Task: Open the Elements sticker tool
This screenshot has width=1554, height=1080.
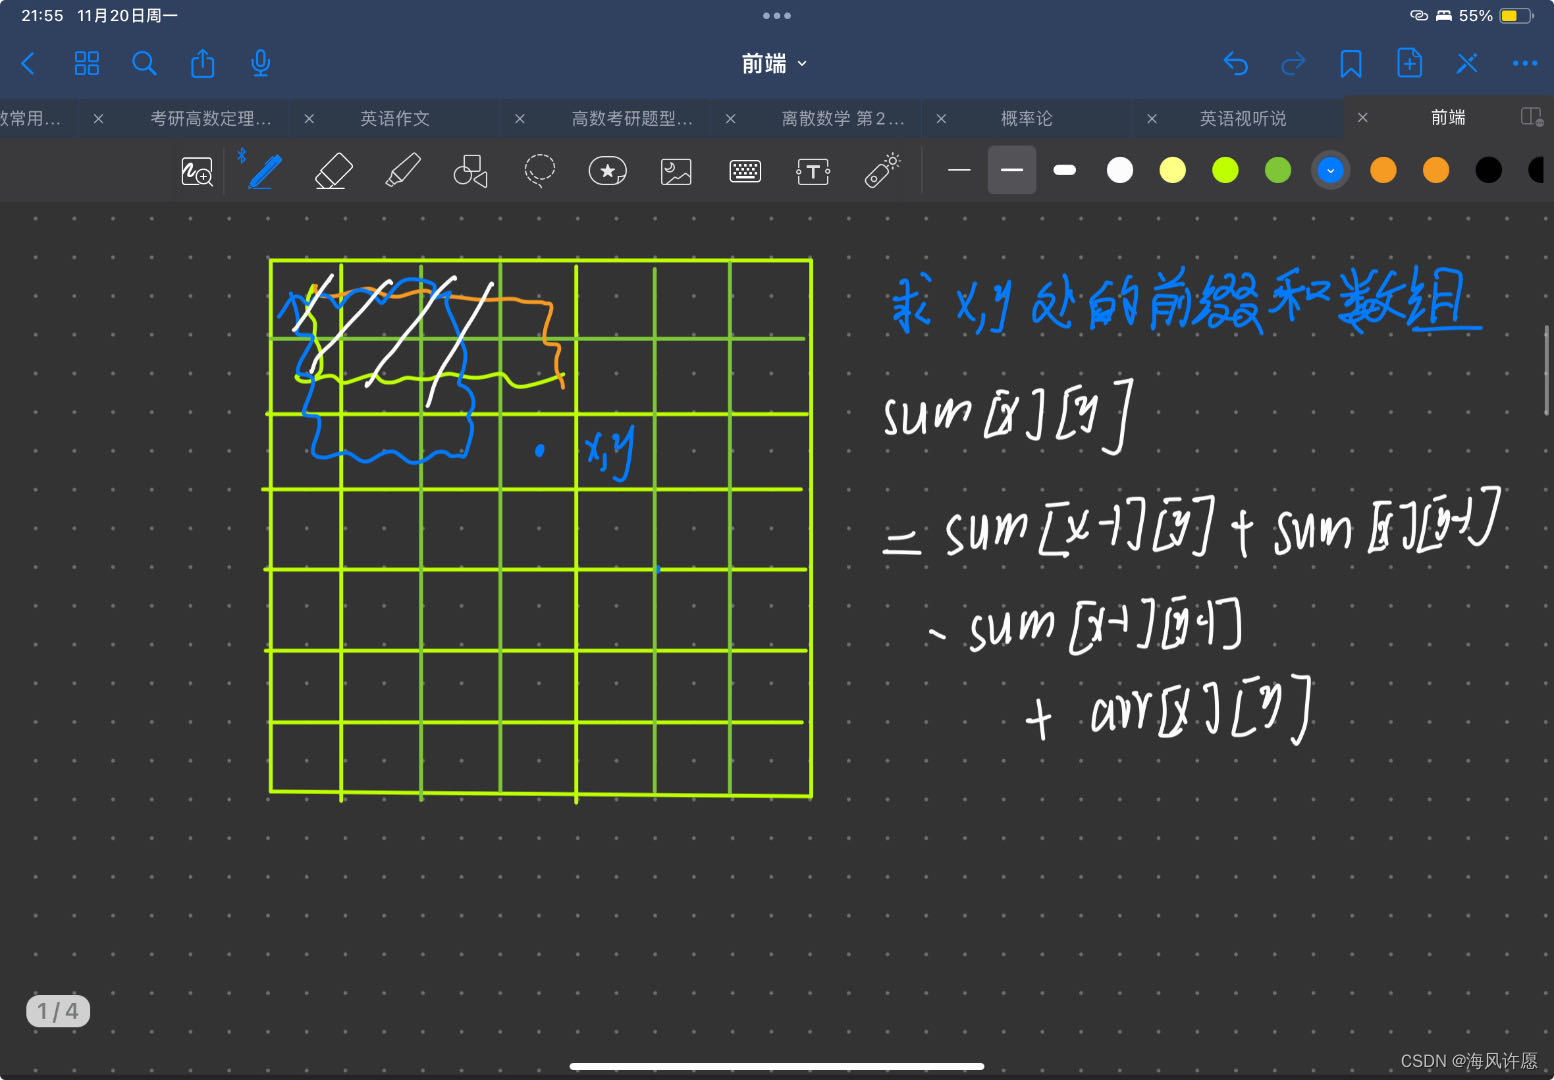Action: (608, 171)
